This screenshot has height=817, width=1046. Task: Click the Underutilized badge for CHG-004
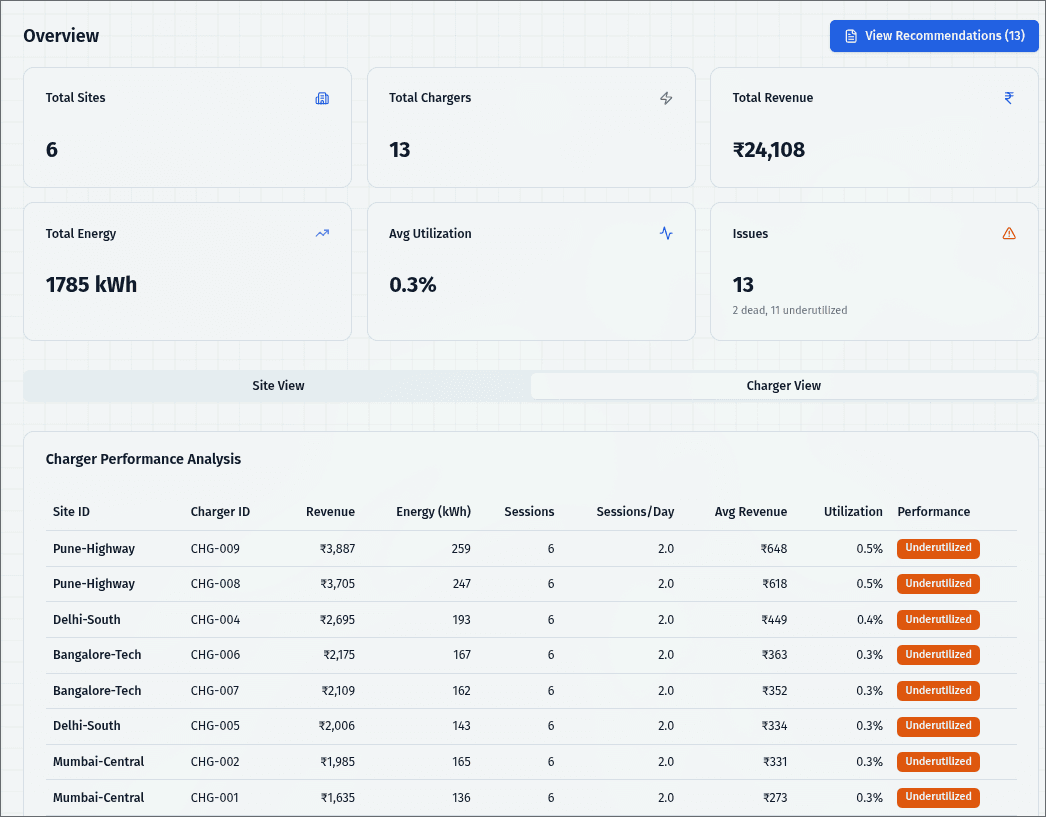pyautogui.click(x=938, y=620)
